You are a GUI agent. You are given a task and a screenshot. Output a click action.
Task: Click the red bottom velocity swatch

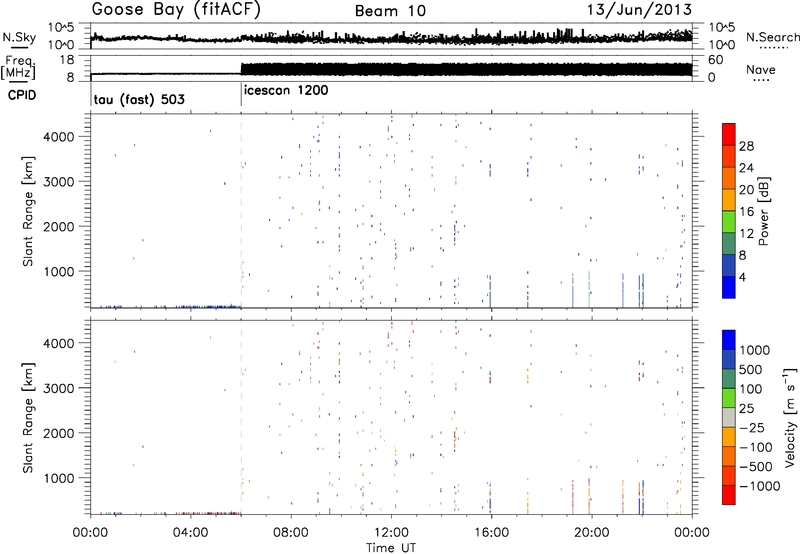pos(729,495)
